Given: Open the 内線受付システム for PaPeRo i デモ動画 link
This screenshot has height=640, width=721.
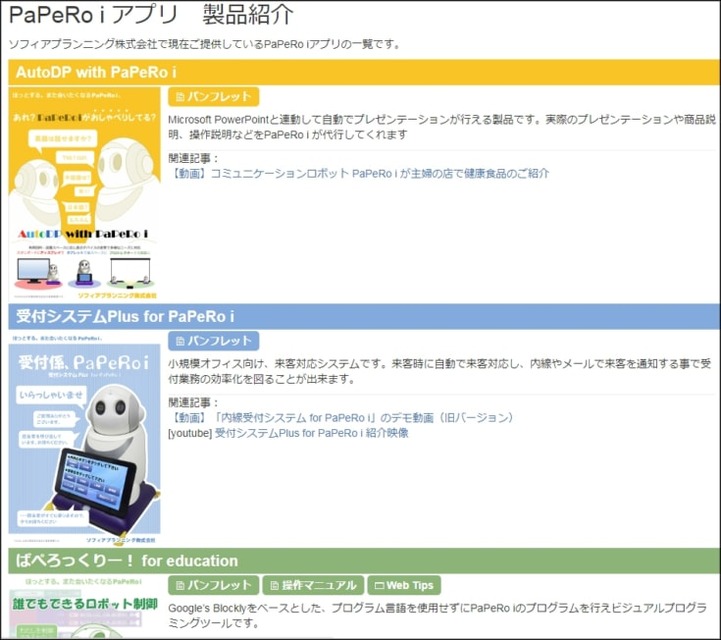Looking at the screenshot, I should [x=341, y=418].
